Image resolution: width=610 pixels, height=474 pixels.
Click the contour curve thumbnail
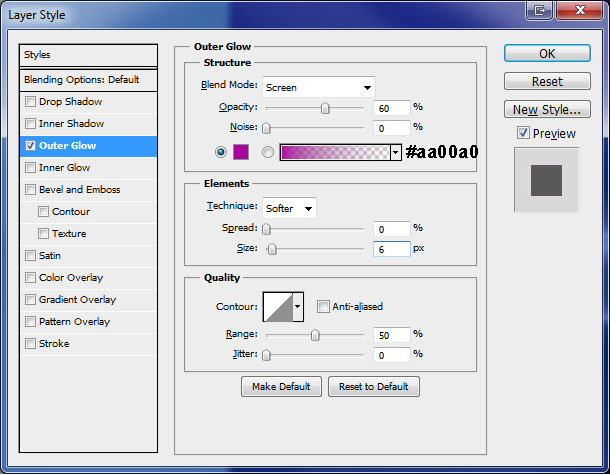277,307
